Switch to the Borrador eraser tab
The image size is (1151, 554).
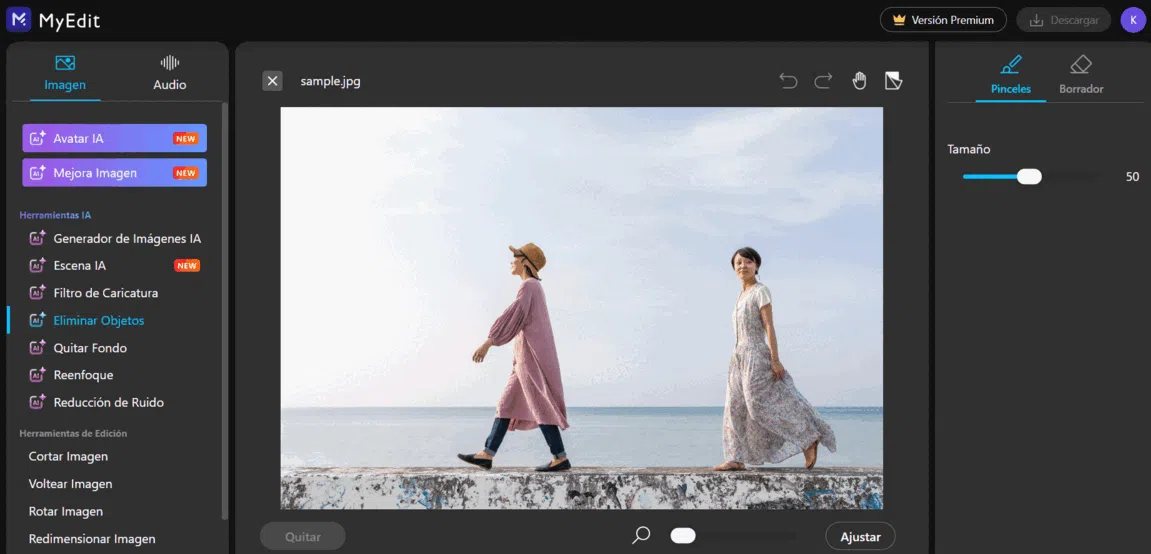(x=1081, y=75)
